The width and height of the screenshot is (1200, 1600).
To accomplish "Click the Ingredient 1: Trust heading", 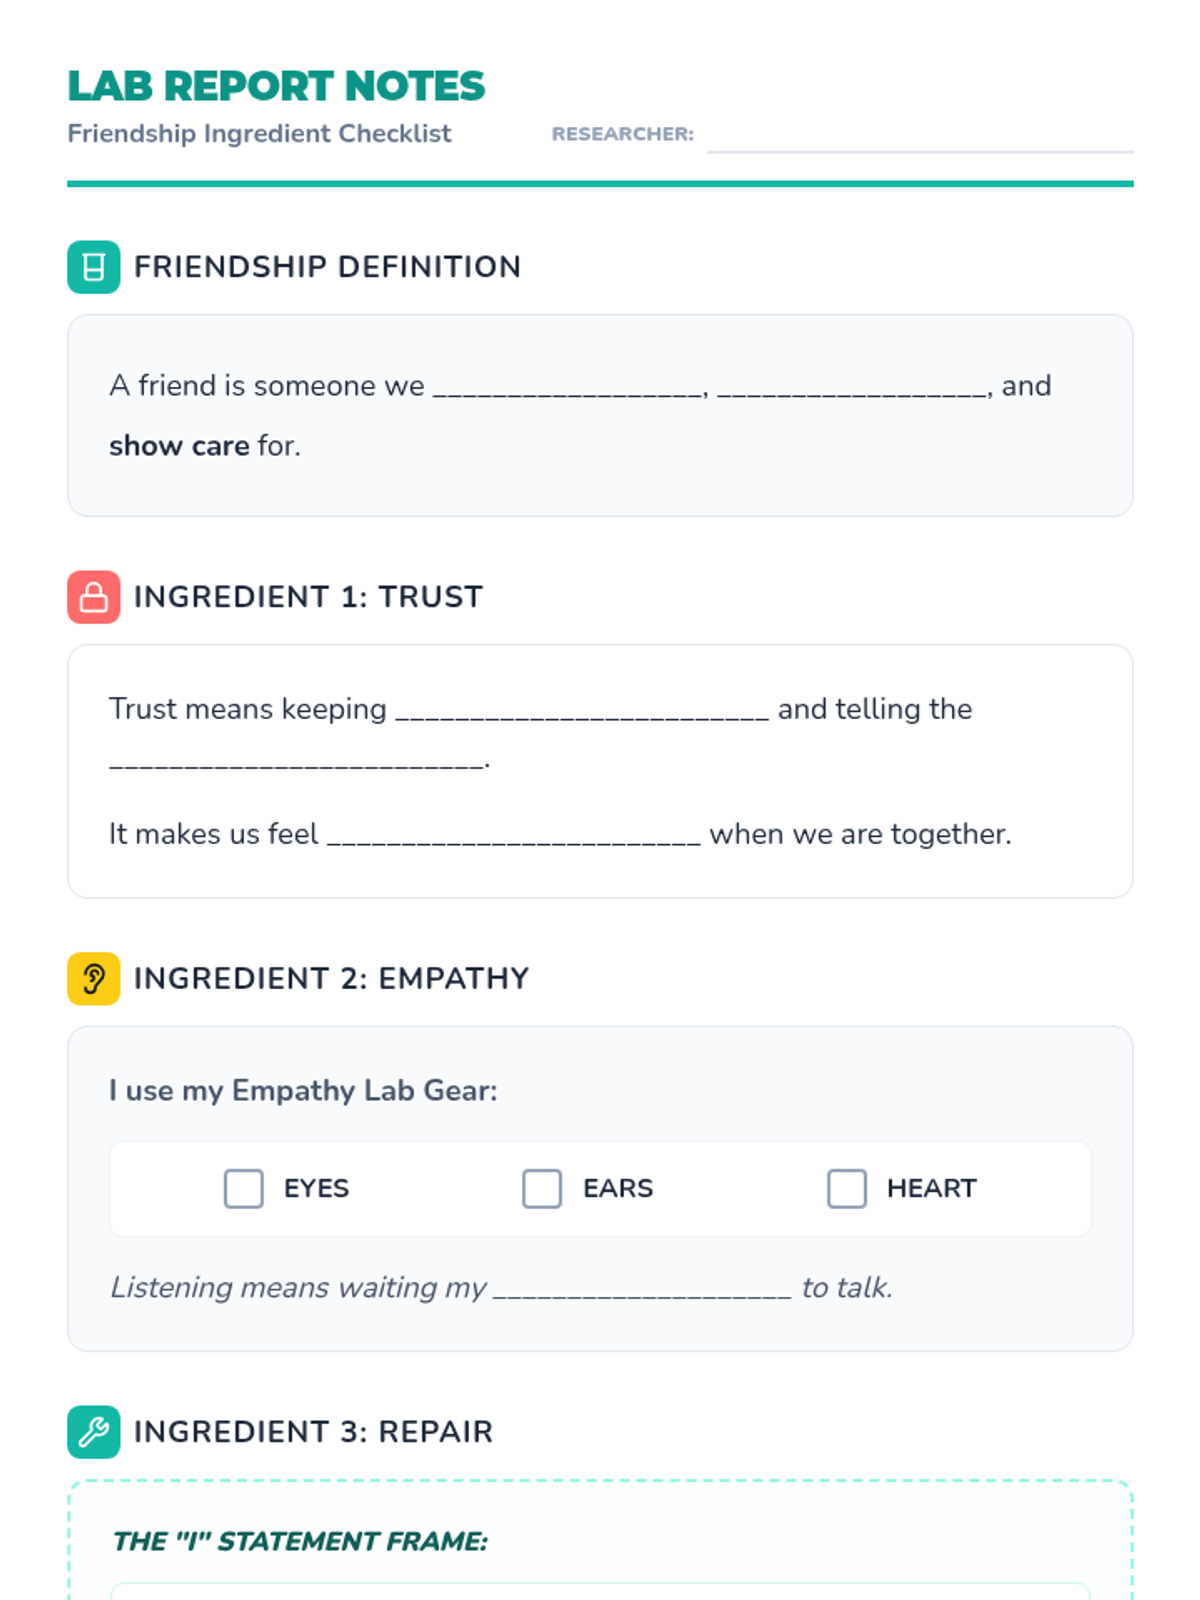I will pyautogui.click(x=308, y=597).
